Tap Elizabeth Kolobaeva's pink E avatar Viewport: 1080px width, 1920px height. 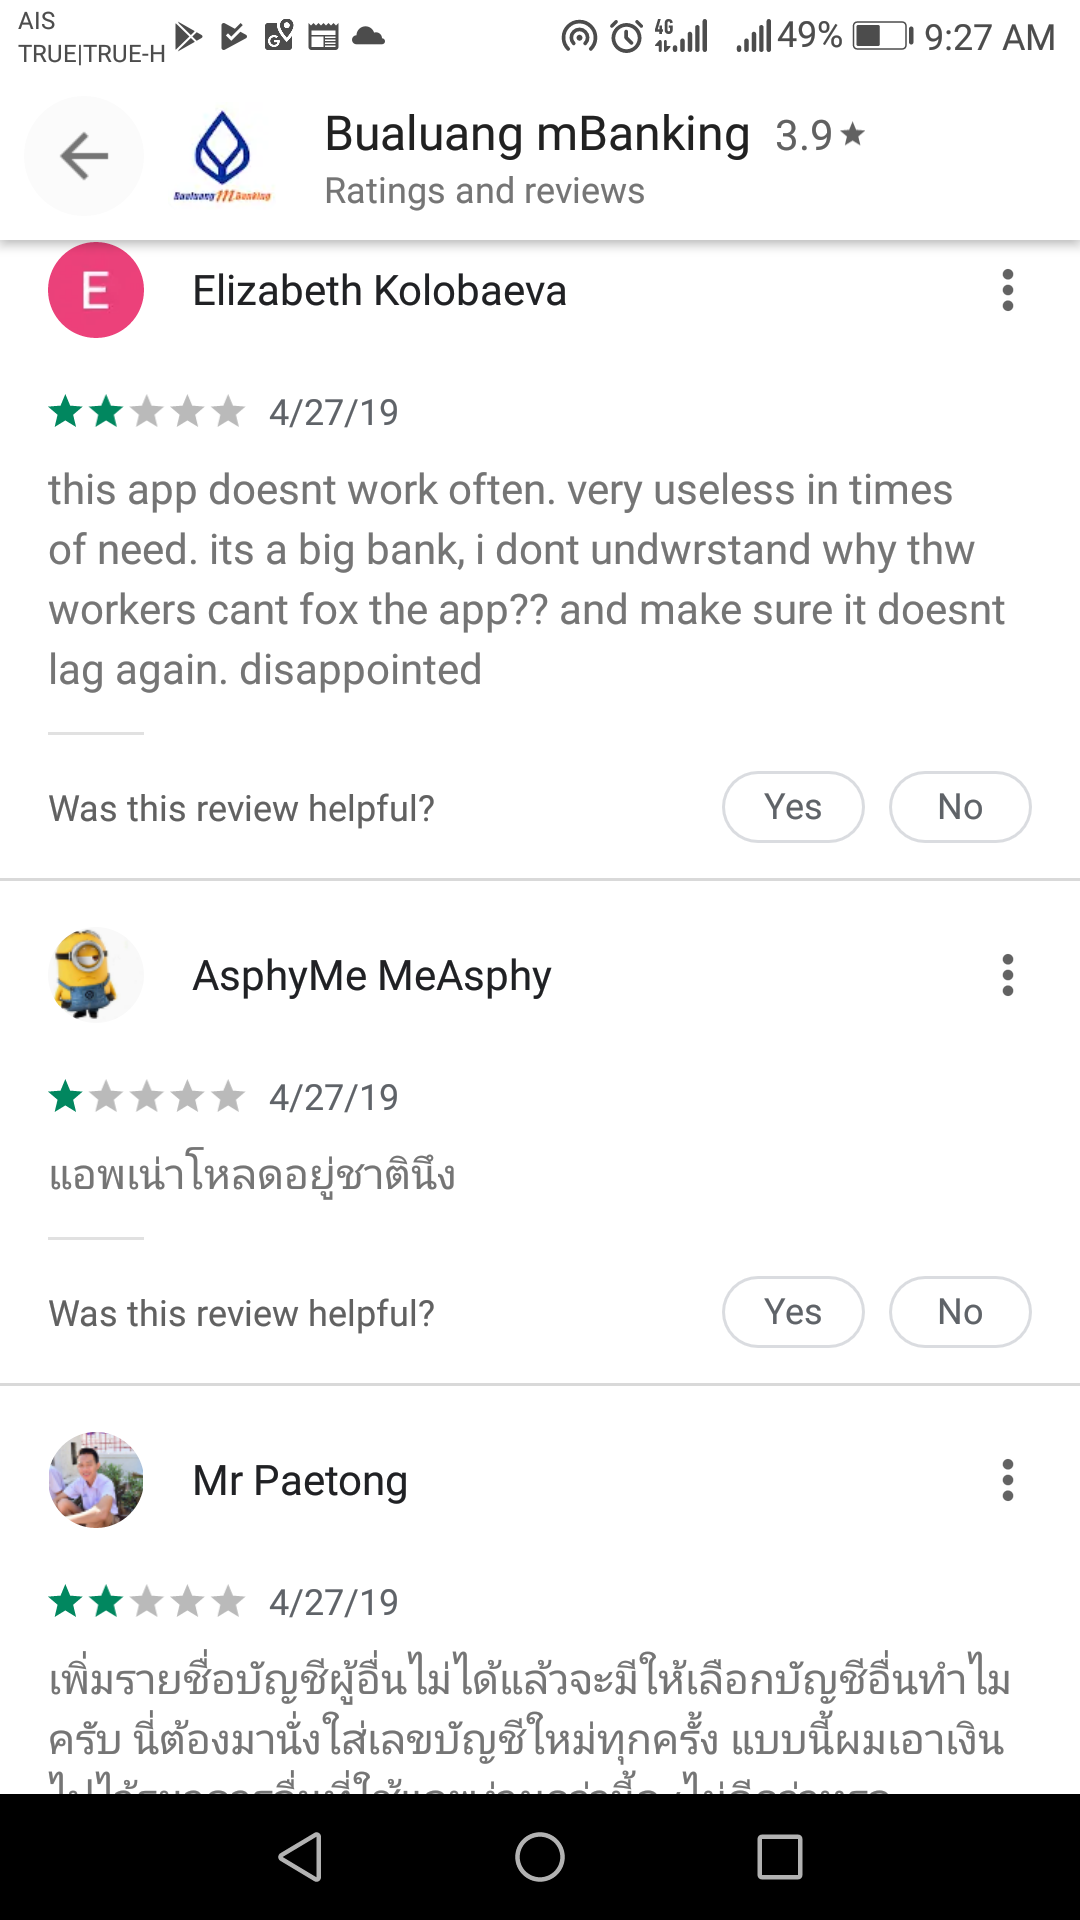tap(96, 290)
